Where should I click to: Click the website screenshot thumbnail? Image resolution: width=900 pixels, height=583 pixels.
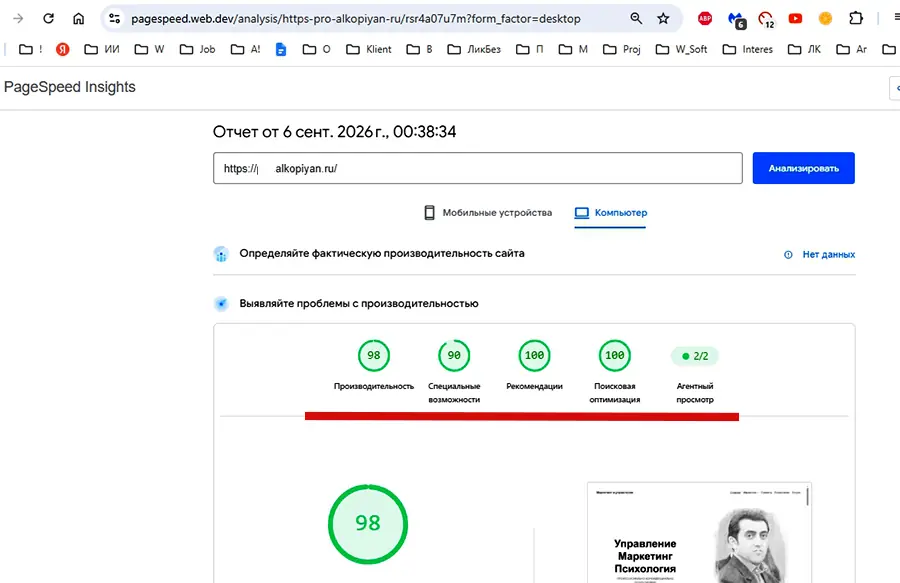pos(699,533)
